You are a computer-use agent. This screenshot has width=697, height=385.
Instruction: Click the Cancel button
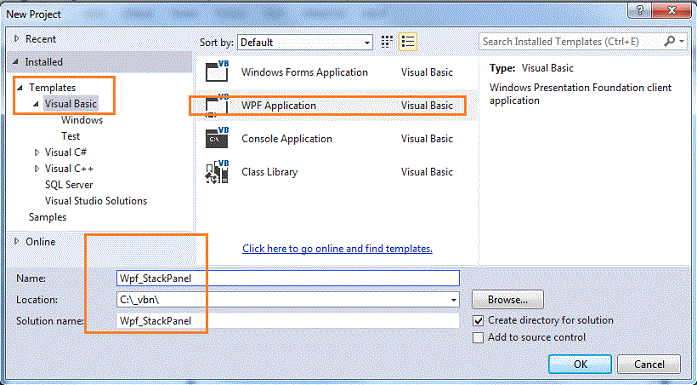click(x=649, y=364)
